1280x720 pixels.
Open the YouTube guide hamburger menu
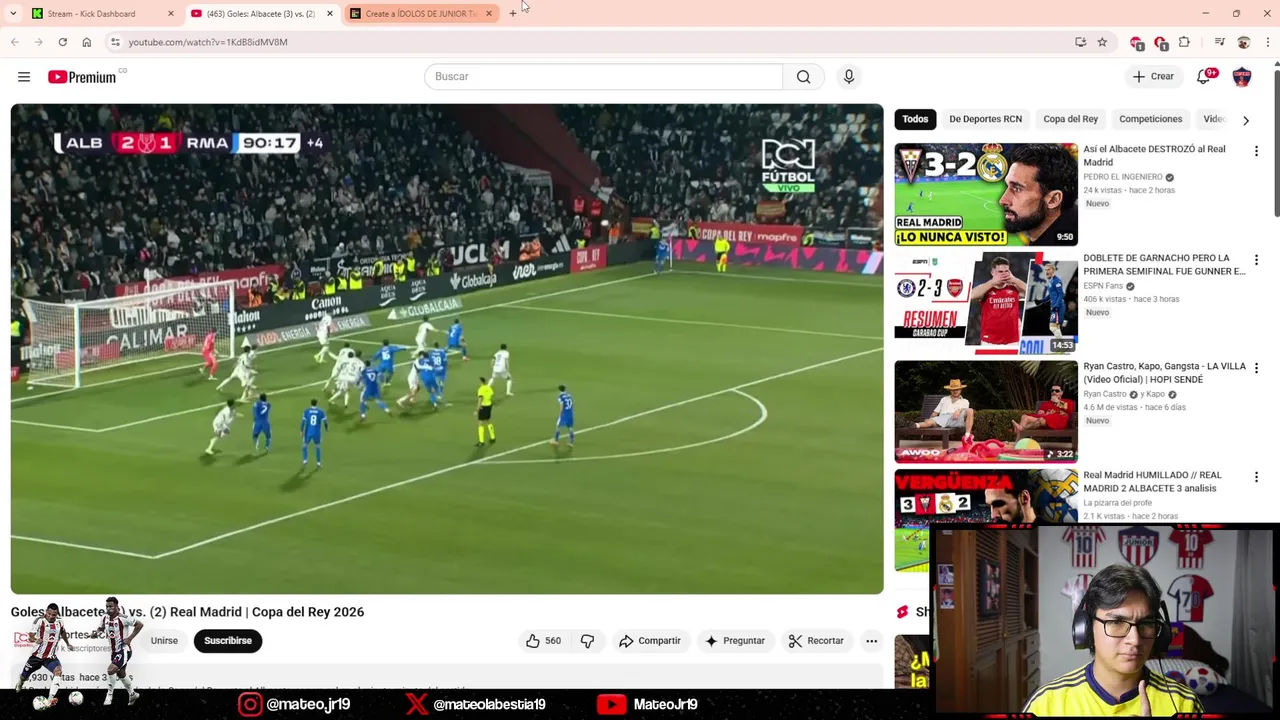pyautogui.click(x=24, y=77)
